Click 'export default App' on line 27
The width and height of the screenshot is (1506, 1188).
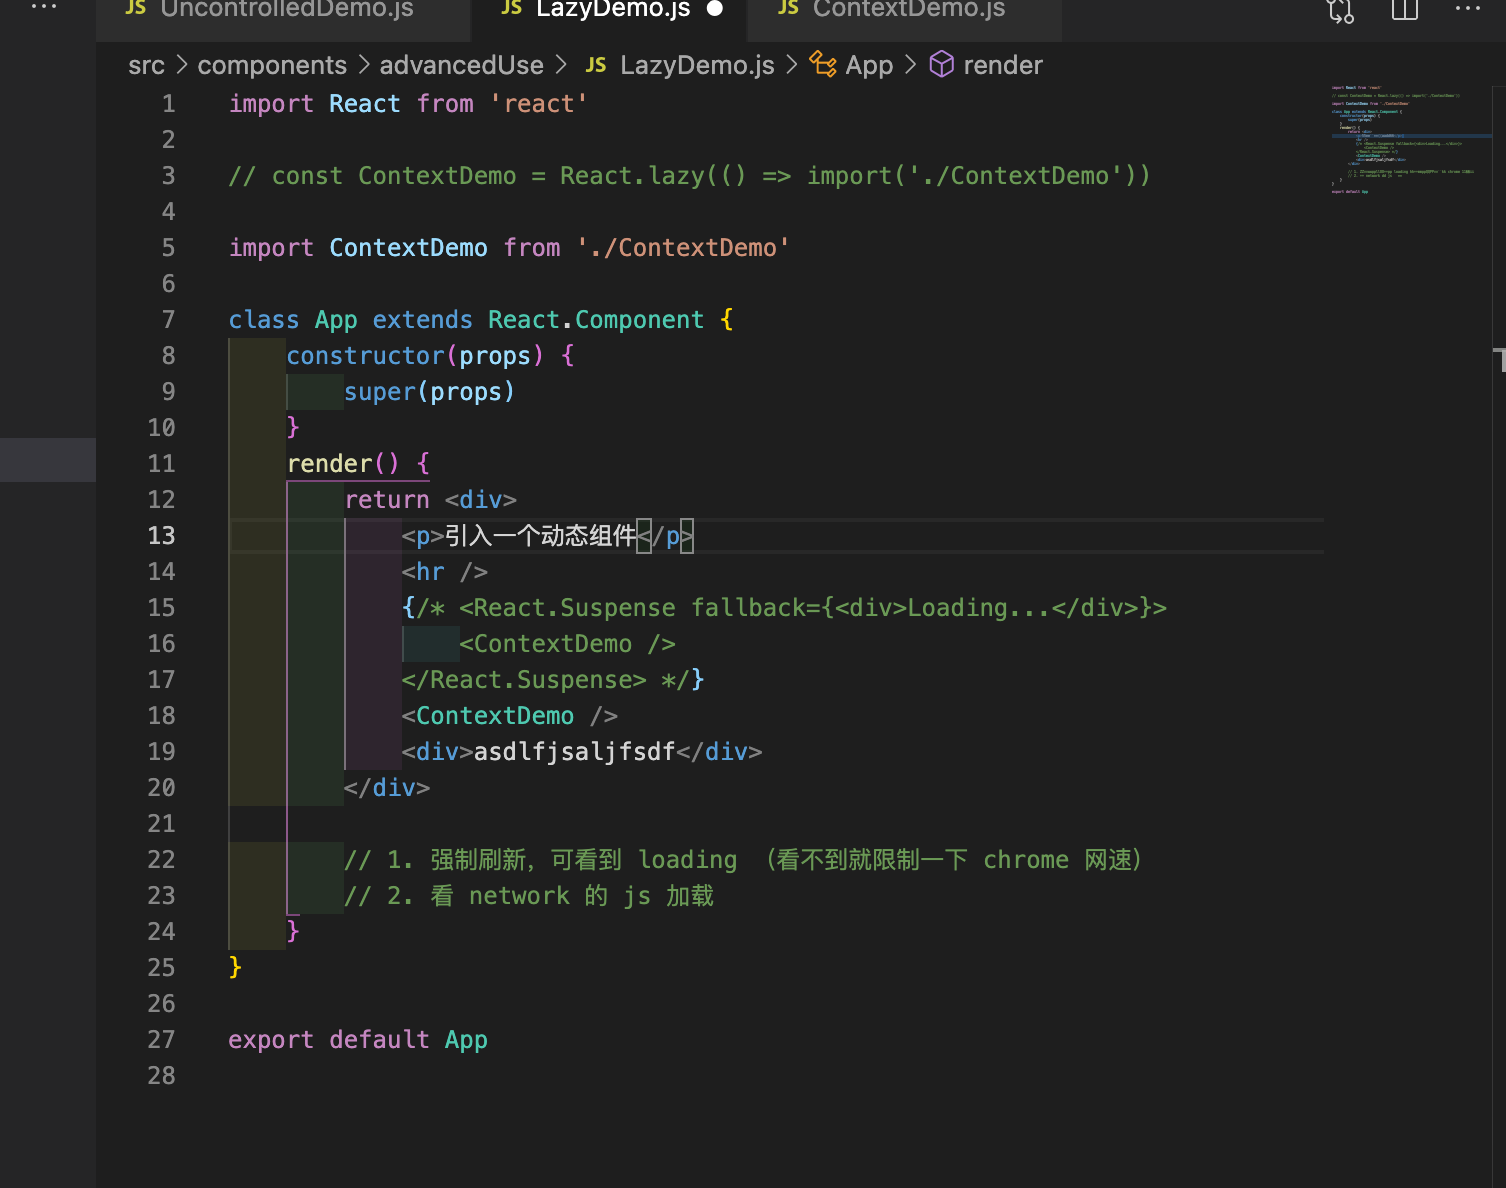point(358,1040)
